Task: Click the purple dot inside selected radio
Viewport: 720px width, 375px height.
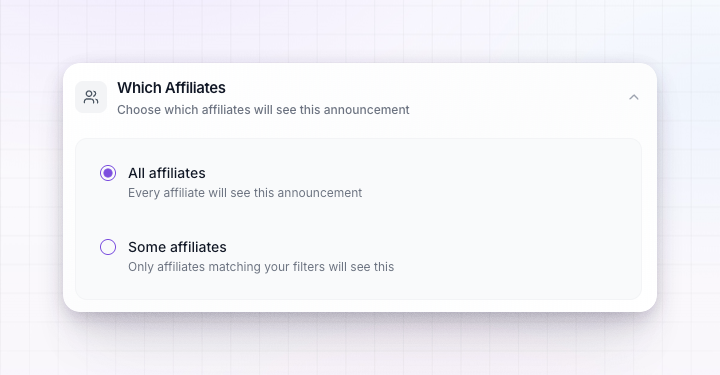Action: (108, 173)
